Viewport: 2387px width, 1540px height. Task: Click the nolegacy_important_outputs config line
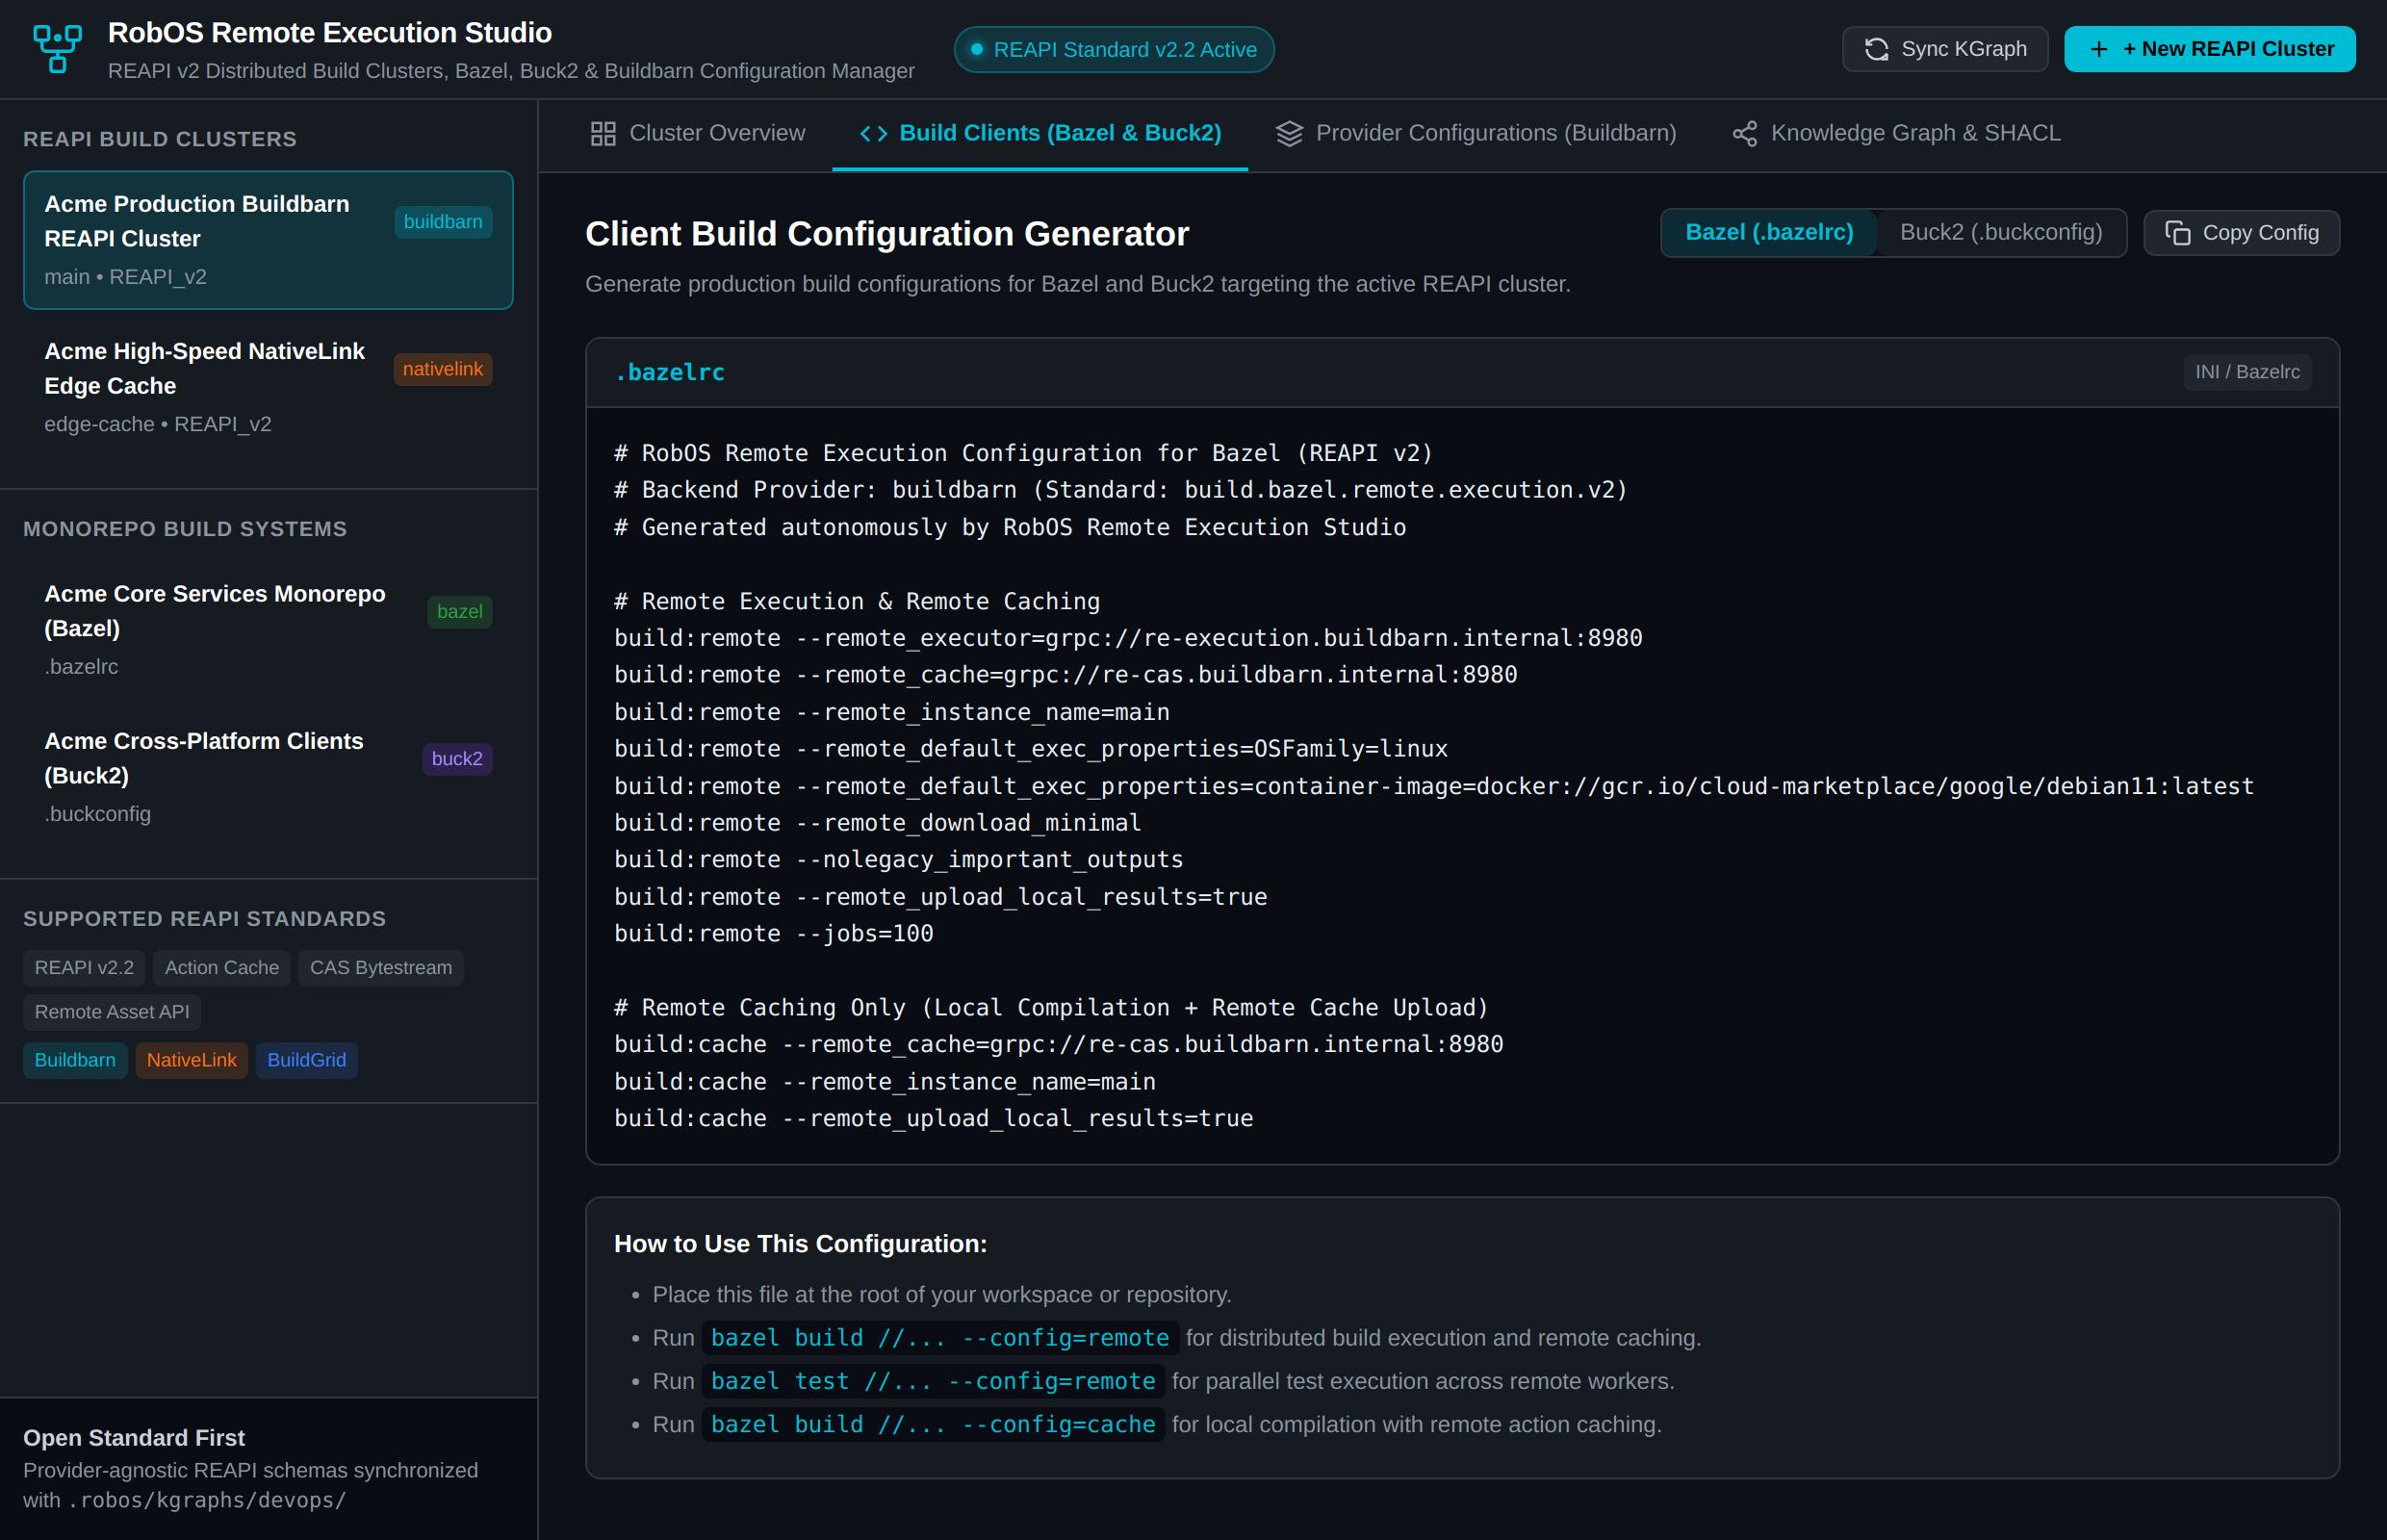898,860
